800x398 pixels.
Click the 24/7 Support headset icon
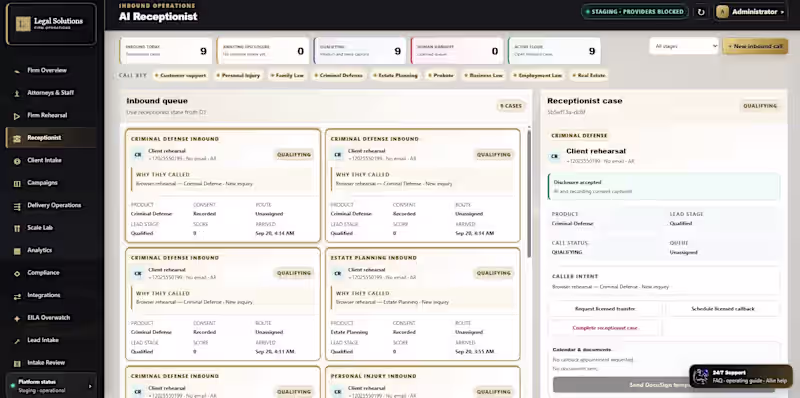point(702,376)
